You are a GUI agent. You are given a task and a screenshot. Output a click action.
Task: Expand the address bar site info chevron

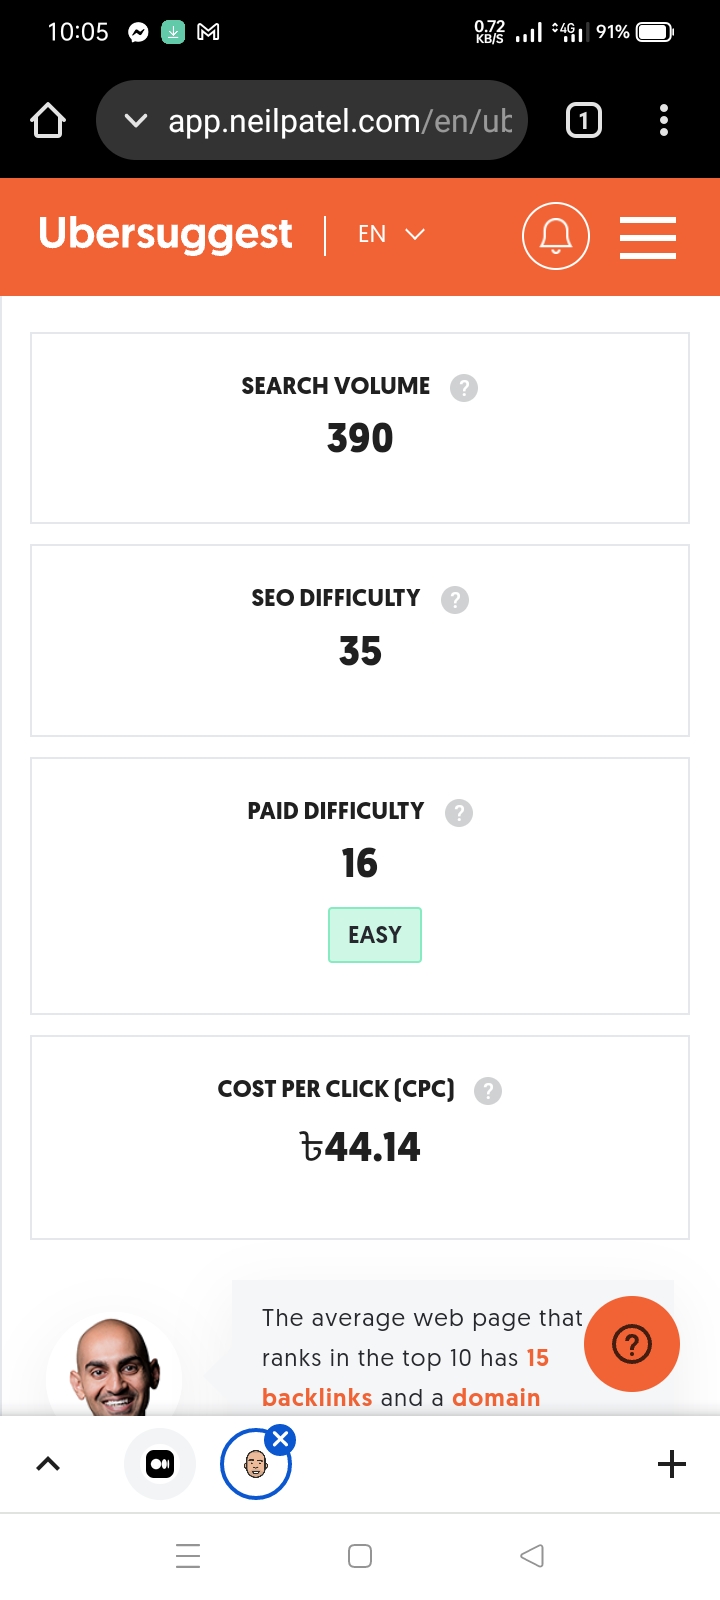pos(136,121)
